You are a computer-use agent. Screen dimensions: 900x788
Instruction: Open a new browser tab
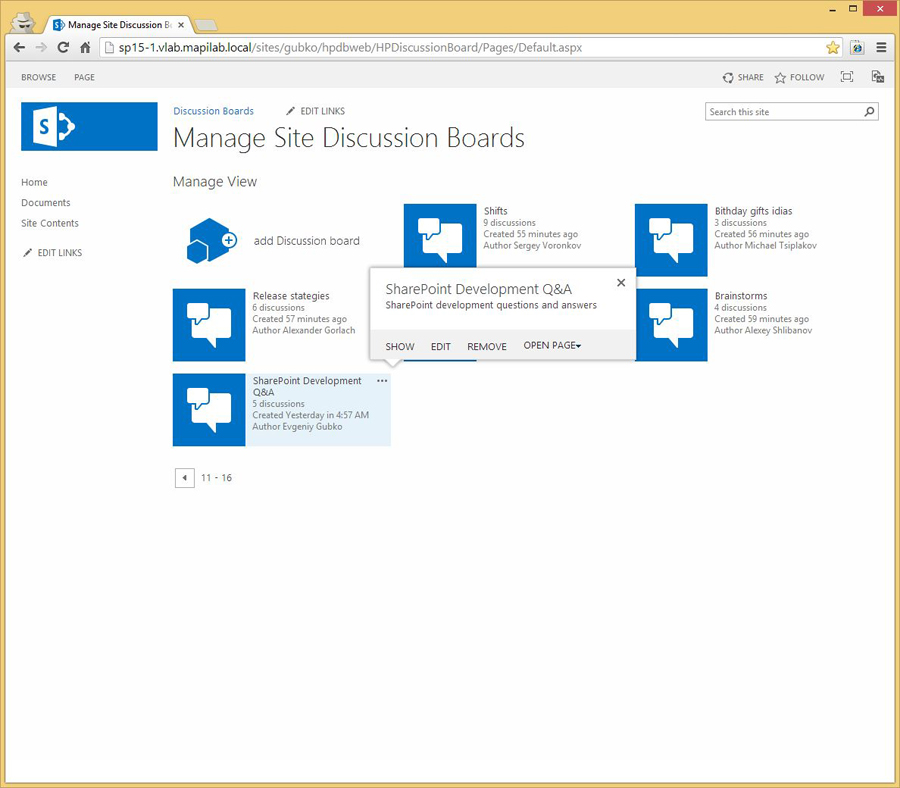click(206, 25)
